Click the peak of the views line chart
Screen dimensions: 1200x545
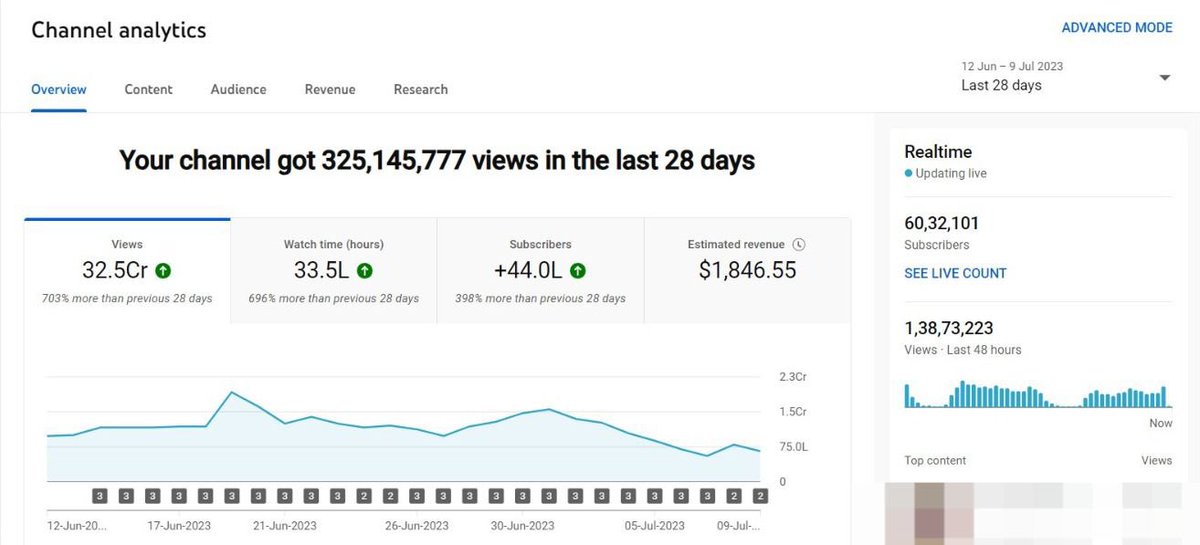pyautogui.click(x=232, y=392)
